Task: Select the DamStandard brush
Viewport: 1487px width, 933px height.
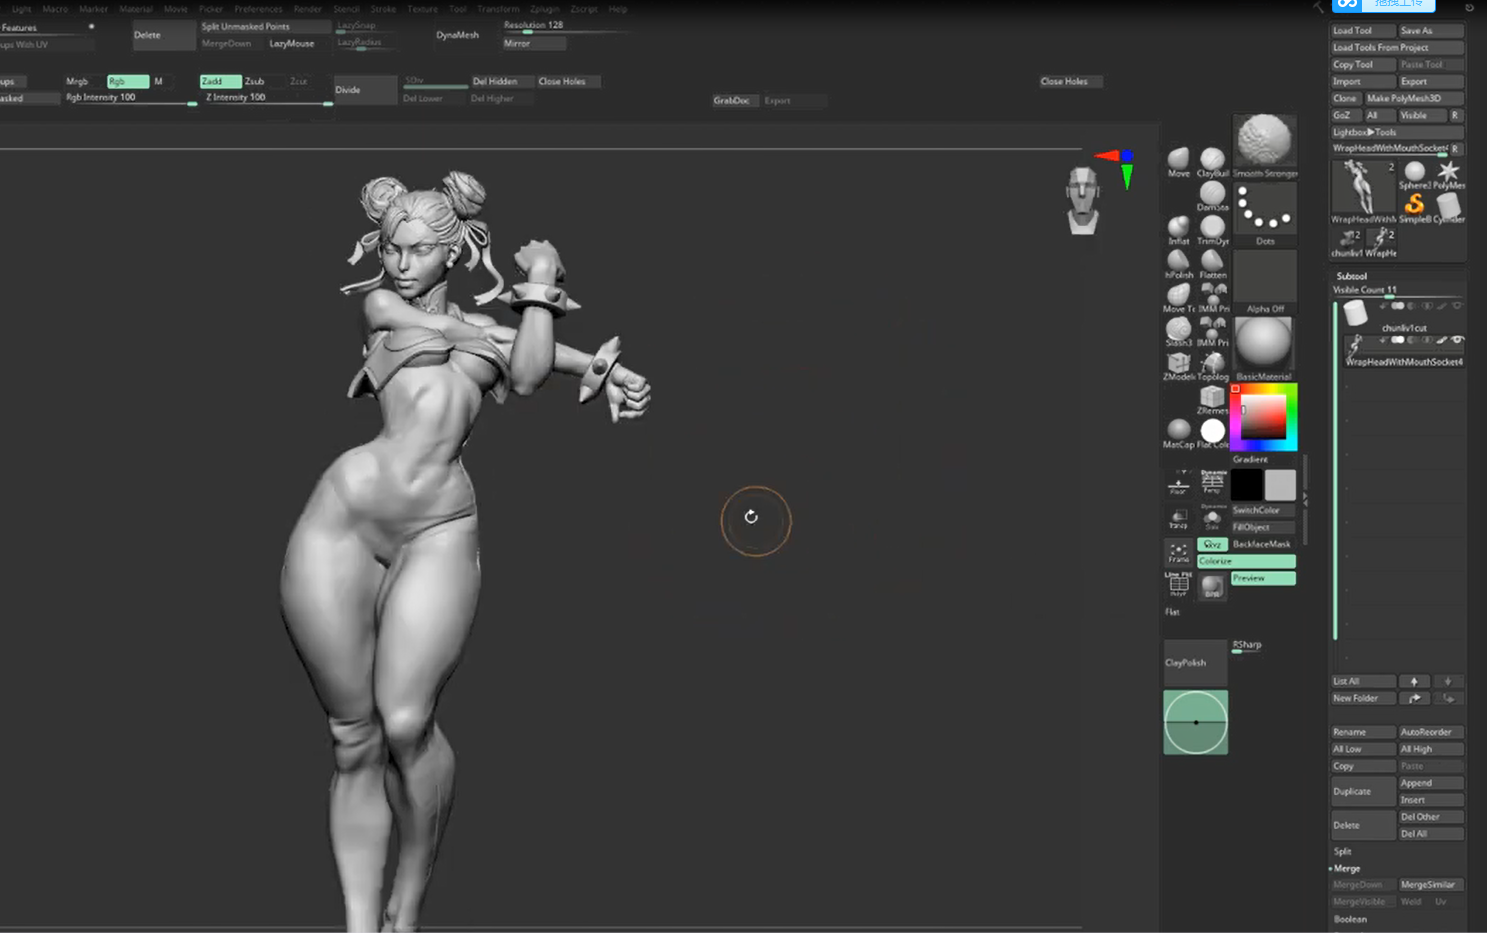Action: click(x=1213, y=197)
